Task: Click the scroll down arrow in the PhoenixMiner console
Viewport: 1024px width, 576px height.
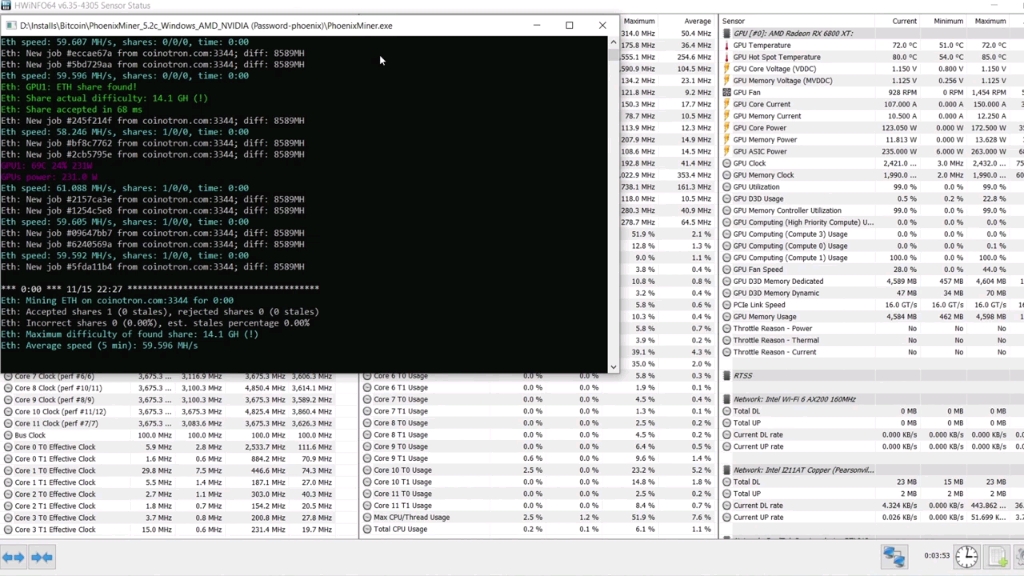Action: 613,367
